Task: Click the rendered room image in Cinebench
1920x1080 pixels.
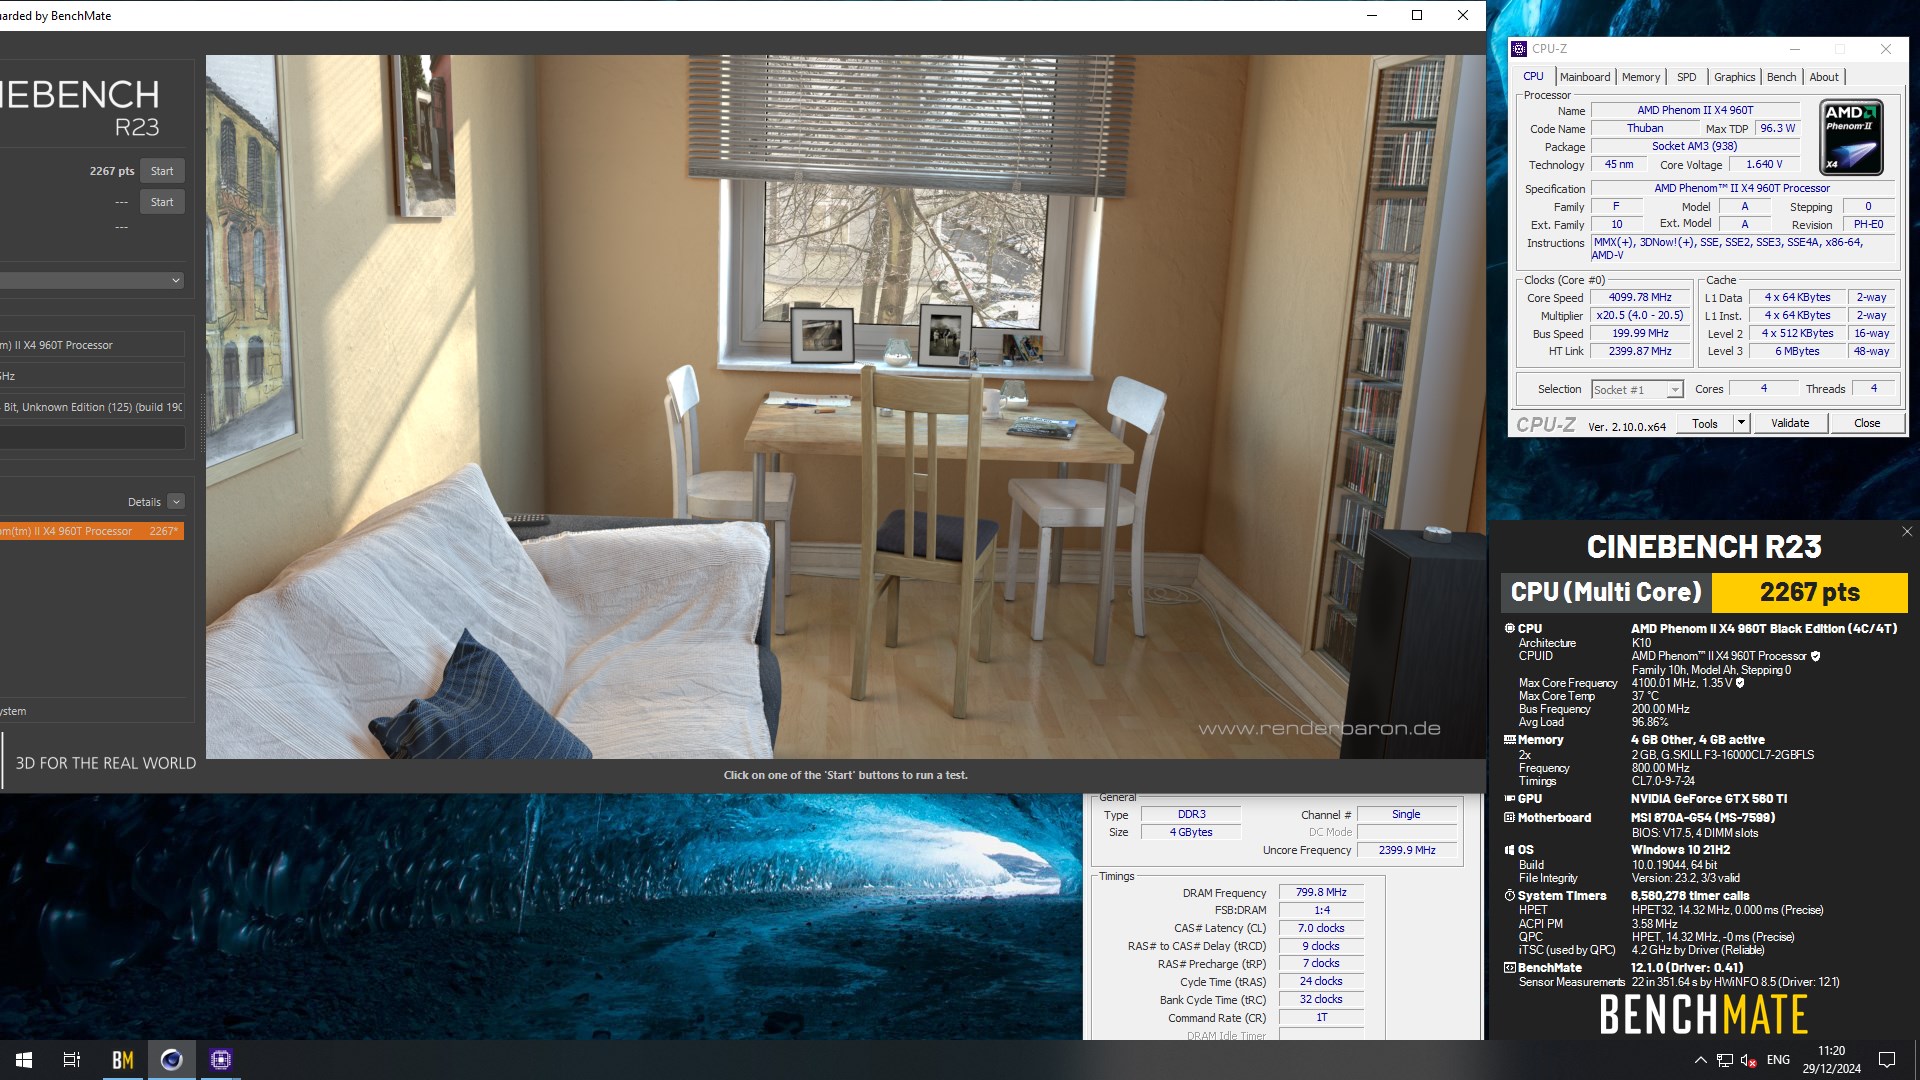Action: click(x=845, y=406)
